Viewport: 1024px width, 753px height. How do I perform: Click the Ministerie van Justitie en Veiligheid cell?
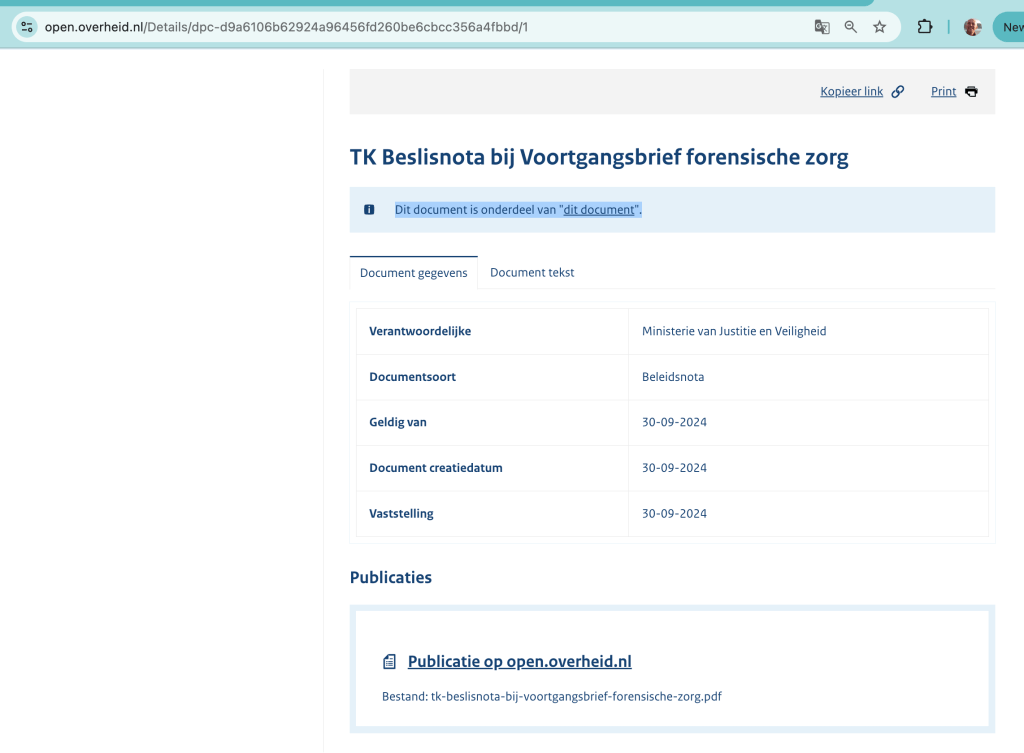734,331
